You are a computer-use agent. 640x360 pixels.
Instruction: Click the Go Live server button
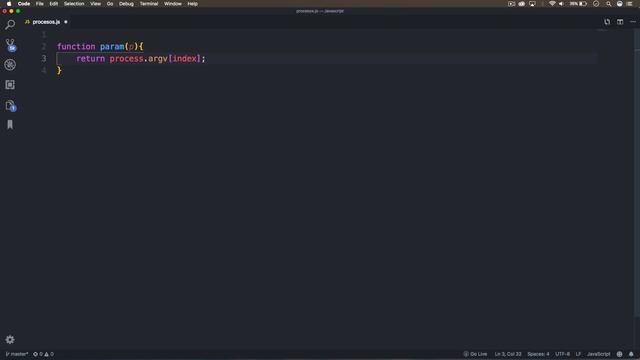pyautogui.click(x=476, y=354)
